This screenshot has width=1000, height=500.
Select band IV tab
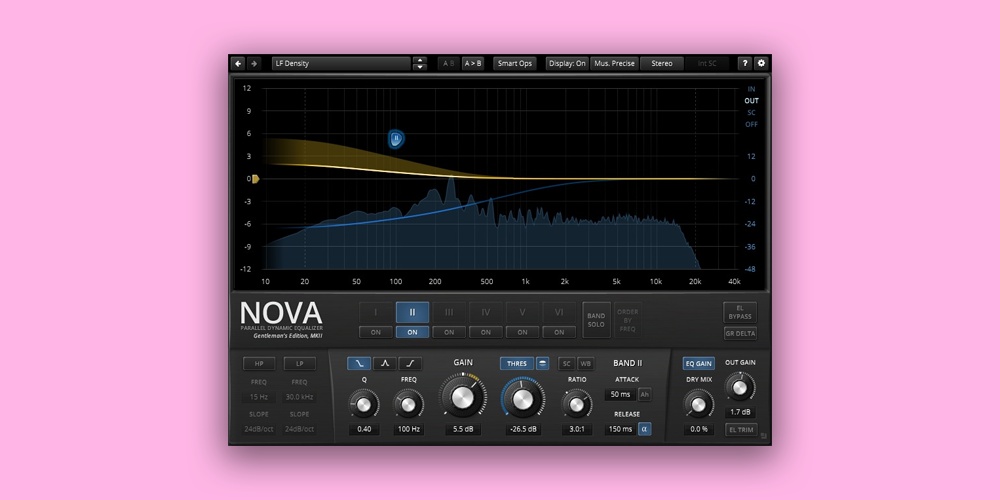pyautogui.click(x=486, y=312)
